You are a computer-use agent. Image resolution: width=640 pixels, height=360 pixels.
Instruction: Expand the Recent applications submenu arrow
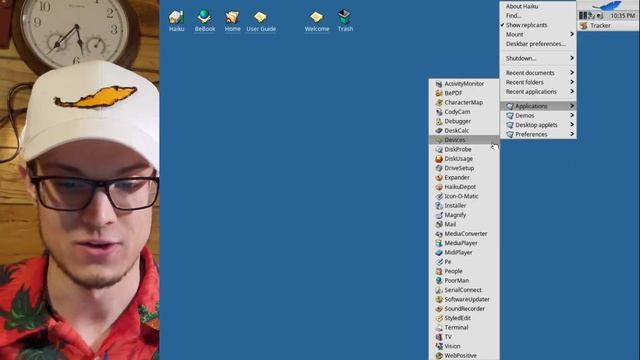pos(572,91)
